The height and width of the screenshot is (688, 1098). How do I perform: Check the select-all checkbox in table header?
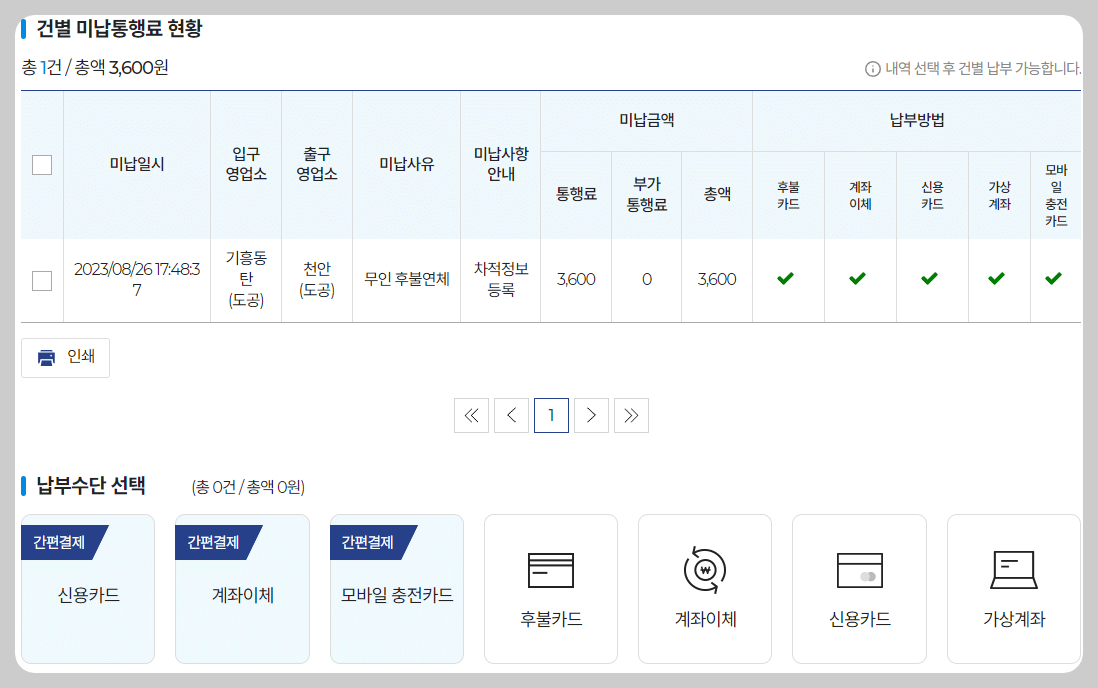coord(41,164)
